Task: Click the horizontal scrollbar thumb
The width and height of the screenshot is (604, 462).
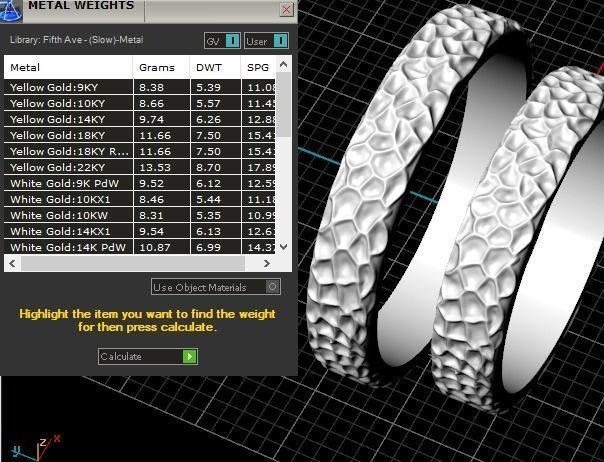Action: coord(133,264)
